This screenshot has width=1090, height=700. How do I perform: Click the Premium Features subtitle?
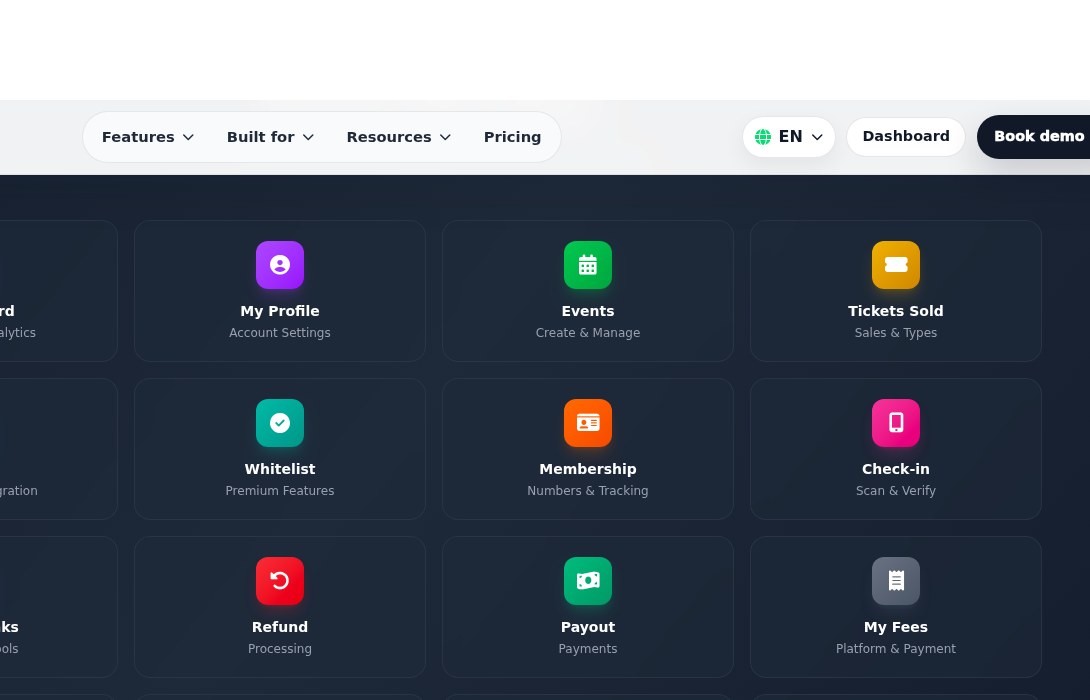tap(279, 490)
